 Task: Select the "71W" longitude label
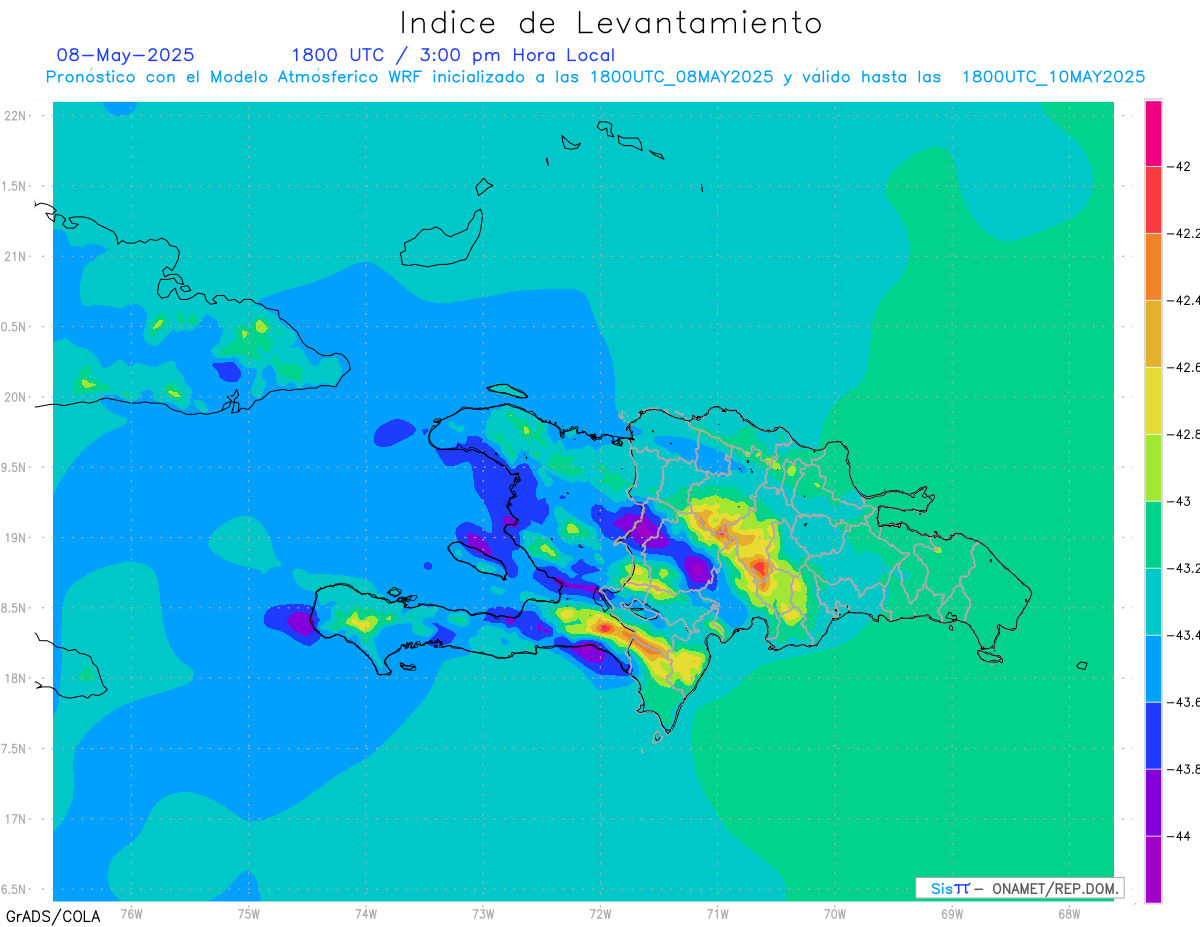click(x=717, y=913)
